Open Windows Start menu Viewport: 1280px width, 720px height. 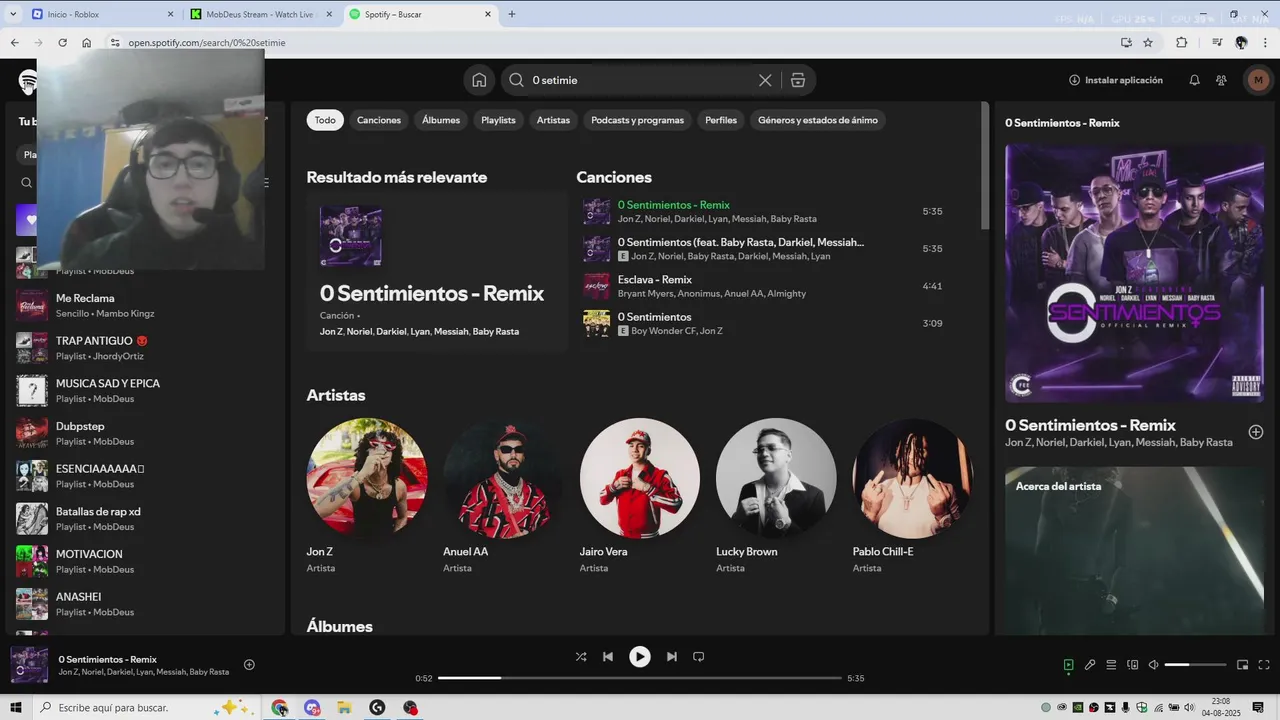point(15,708)
